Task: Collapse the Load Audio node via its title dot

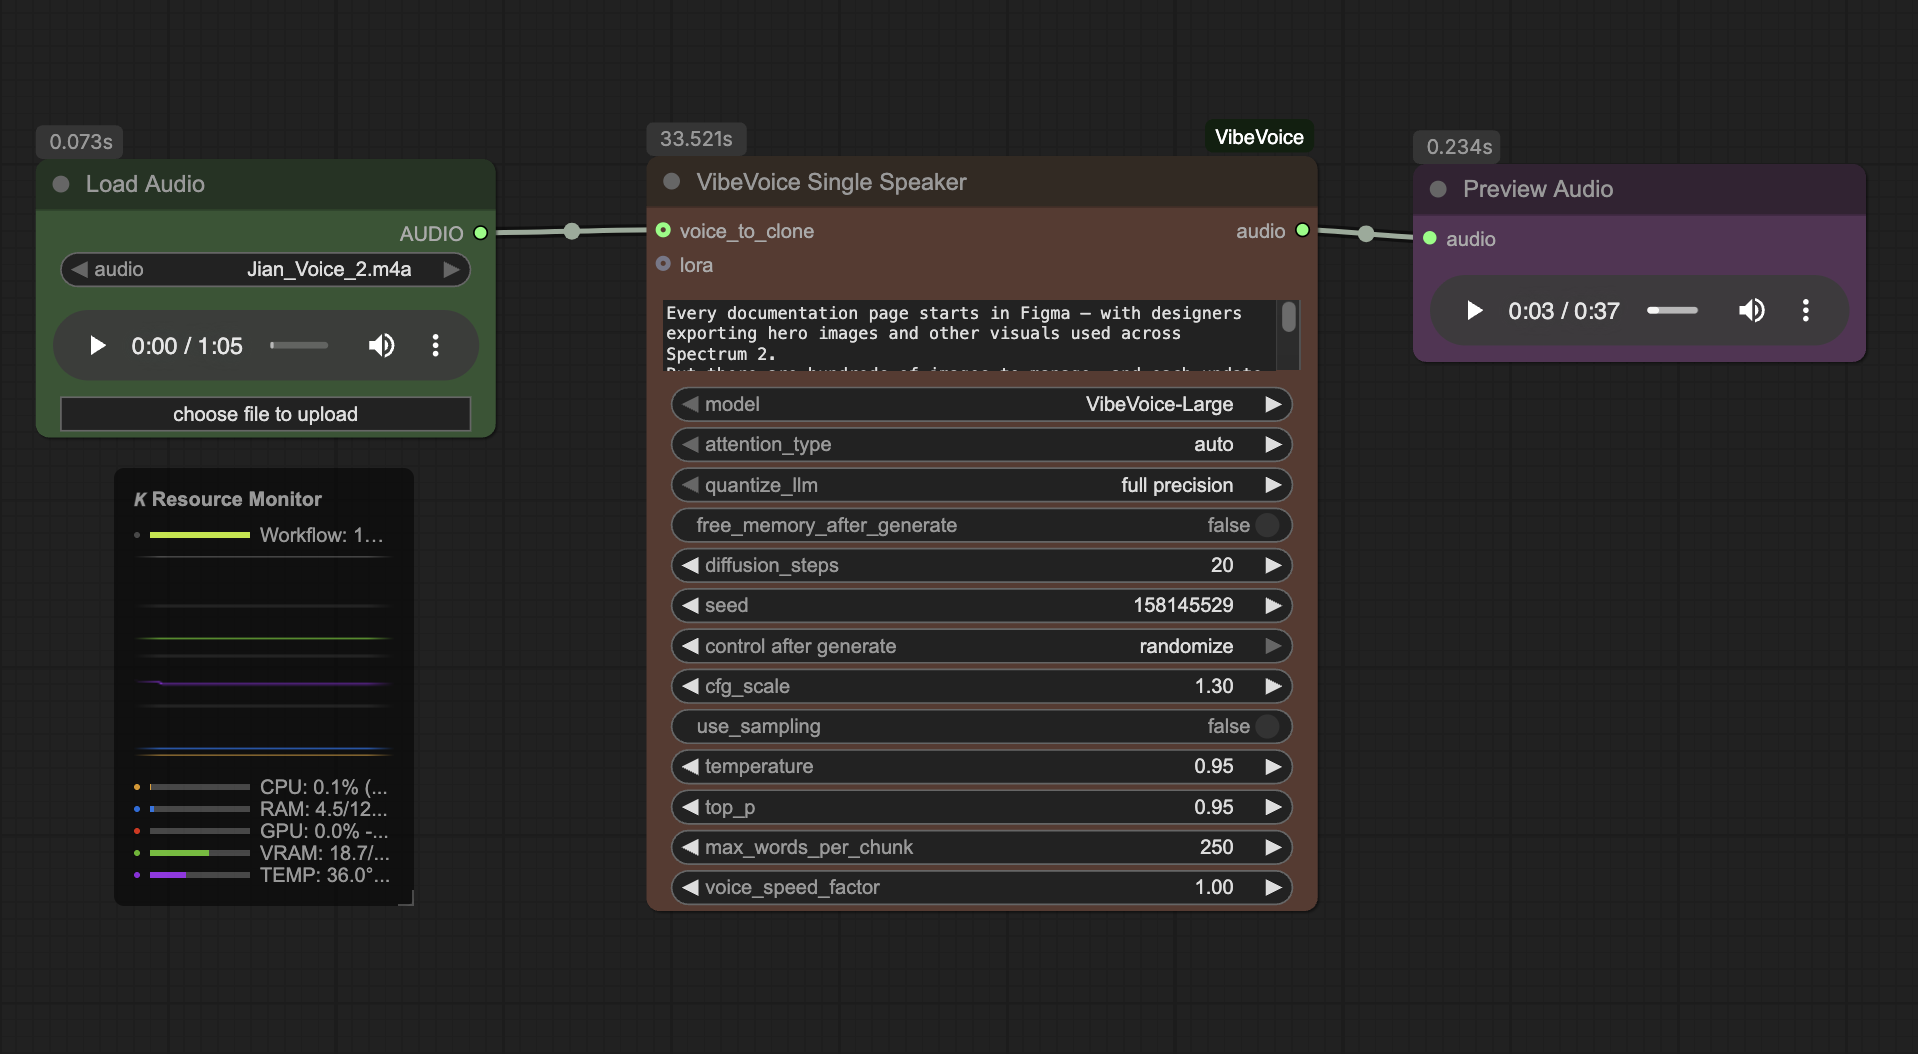Action: [x=59, y=183]
